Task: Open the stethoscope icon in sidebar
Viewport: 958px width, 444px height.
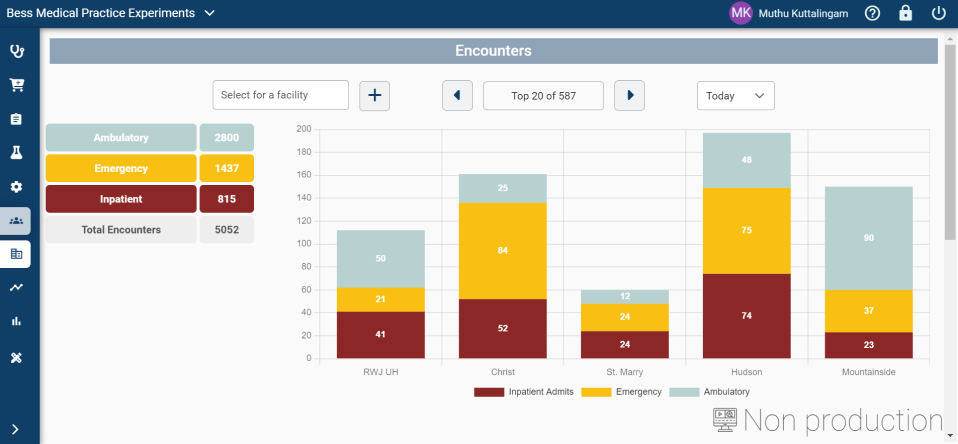Action: point(16,51)
